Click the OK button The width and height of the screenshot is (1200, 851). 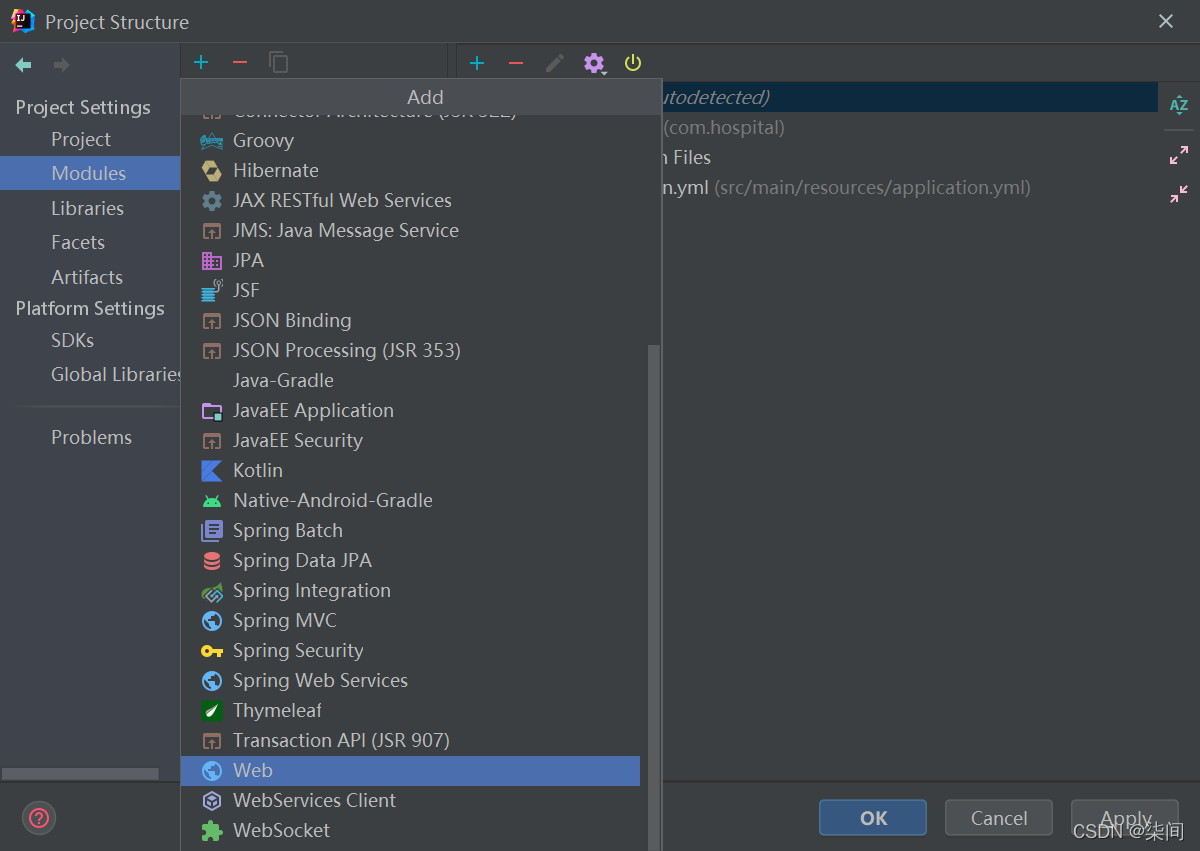pos(874,818)
